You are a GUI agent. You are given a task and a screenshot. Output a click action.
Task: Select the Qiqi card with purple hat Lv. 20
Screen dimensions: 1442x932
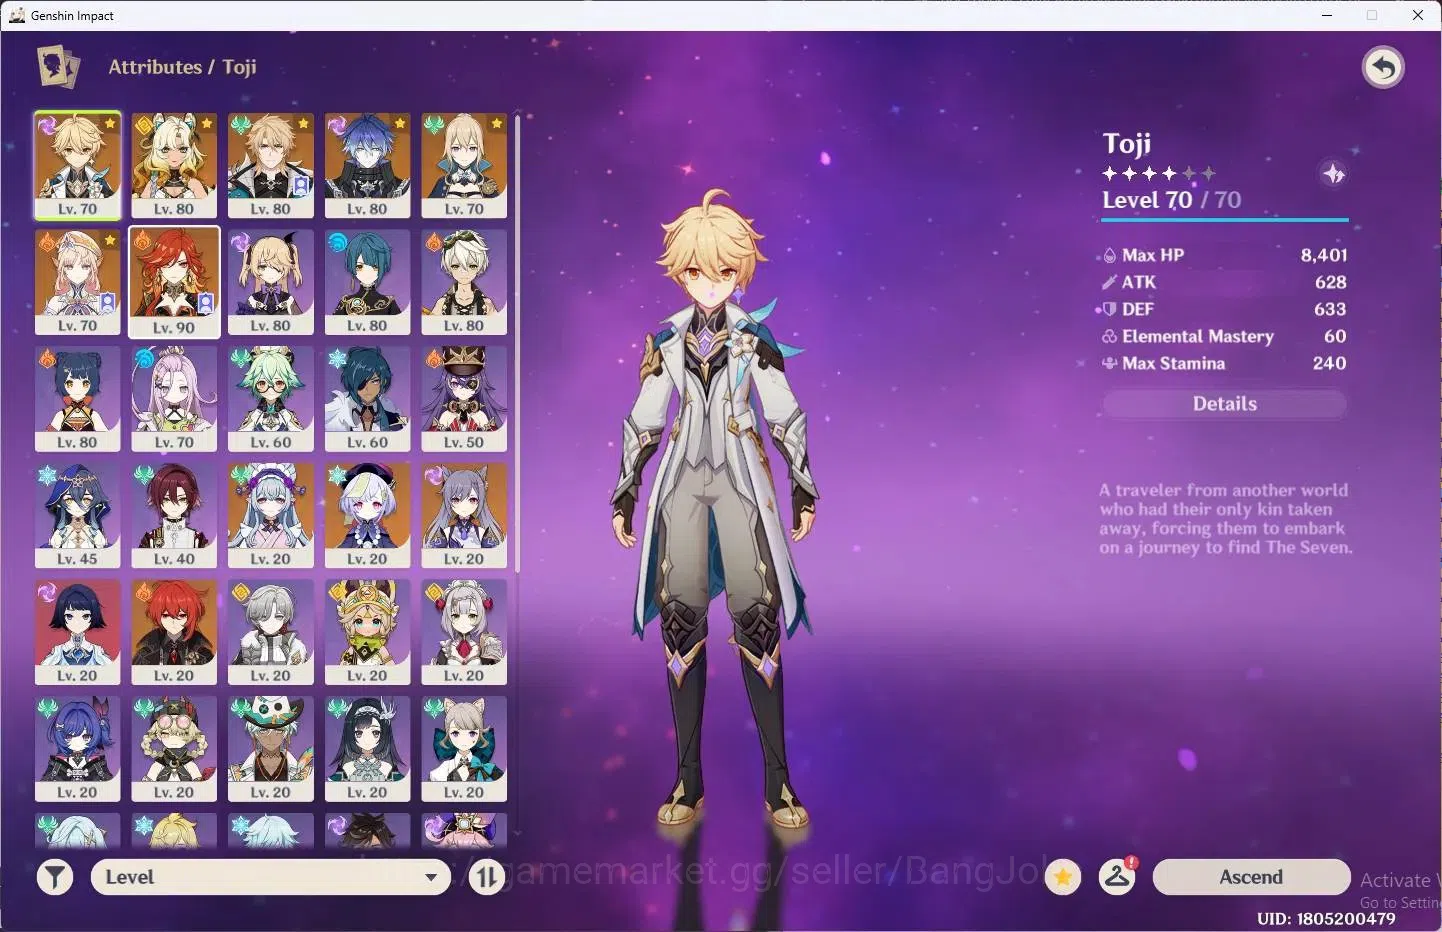tap(367, 516)
